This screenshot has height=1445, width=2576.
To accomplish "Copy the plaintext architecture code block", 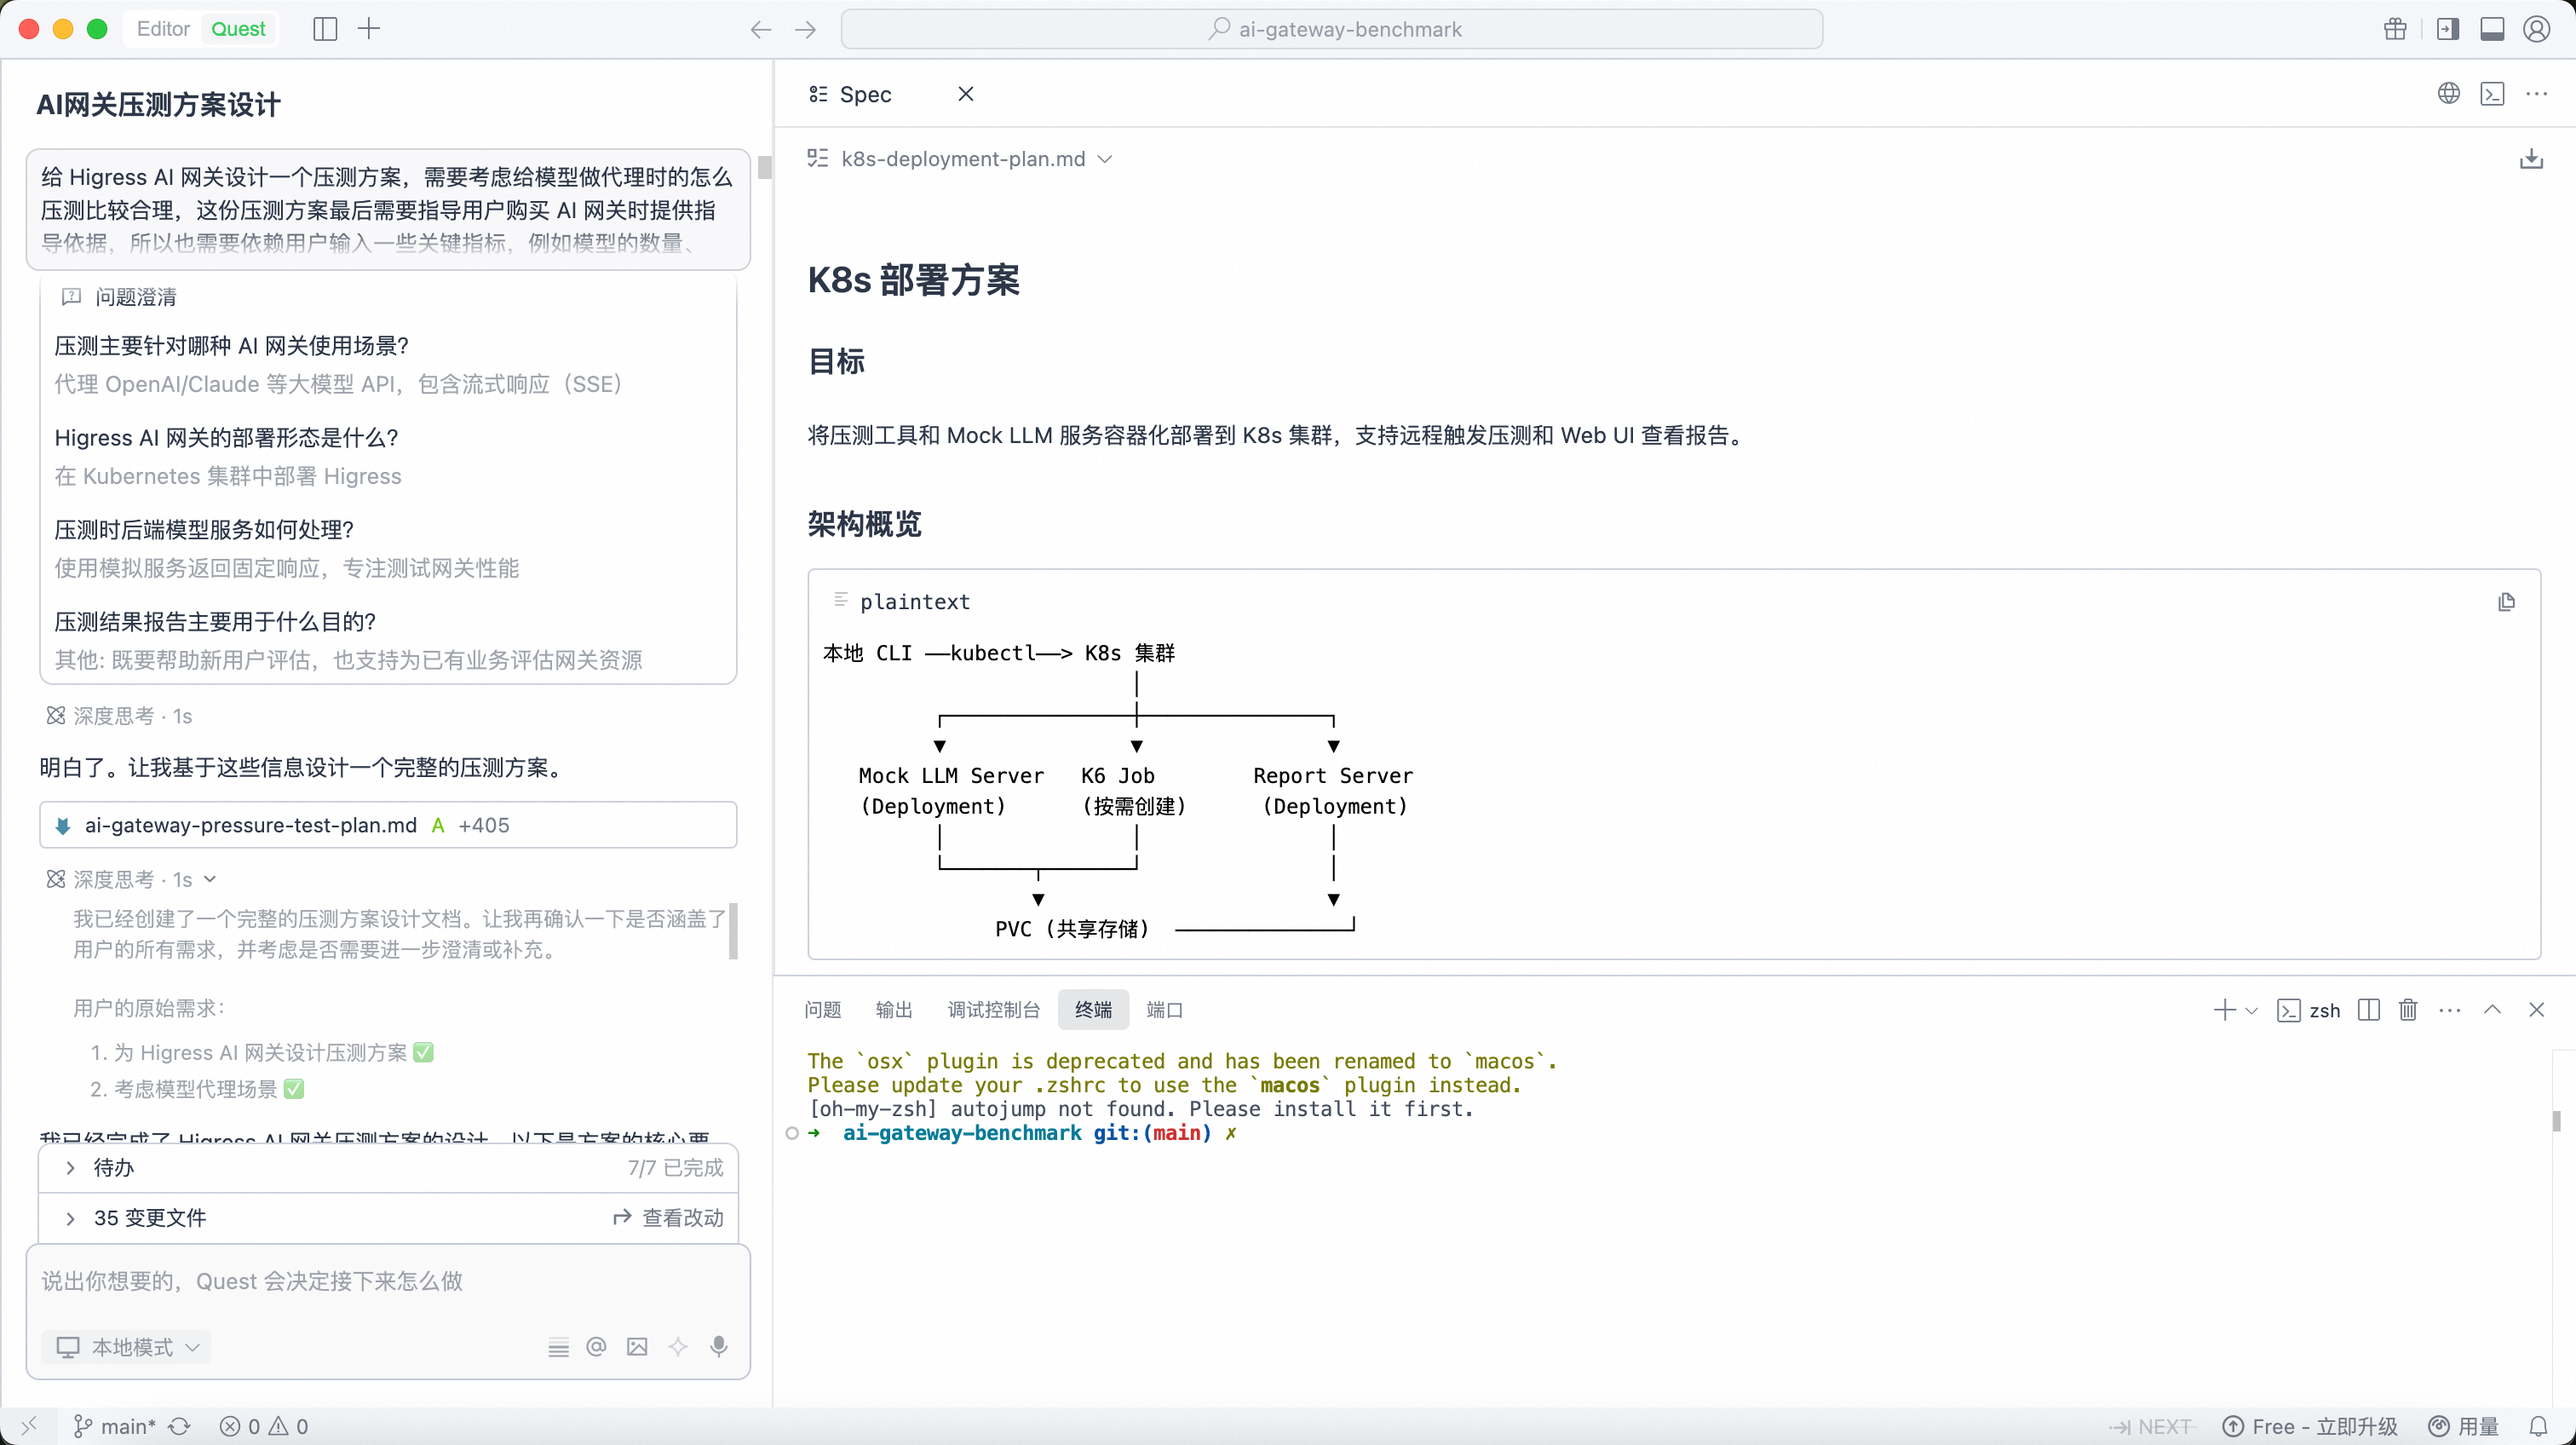I will [2506, 602].
